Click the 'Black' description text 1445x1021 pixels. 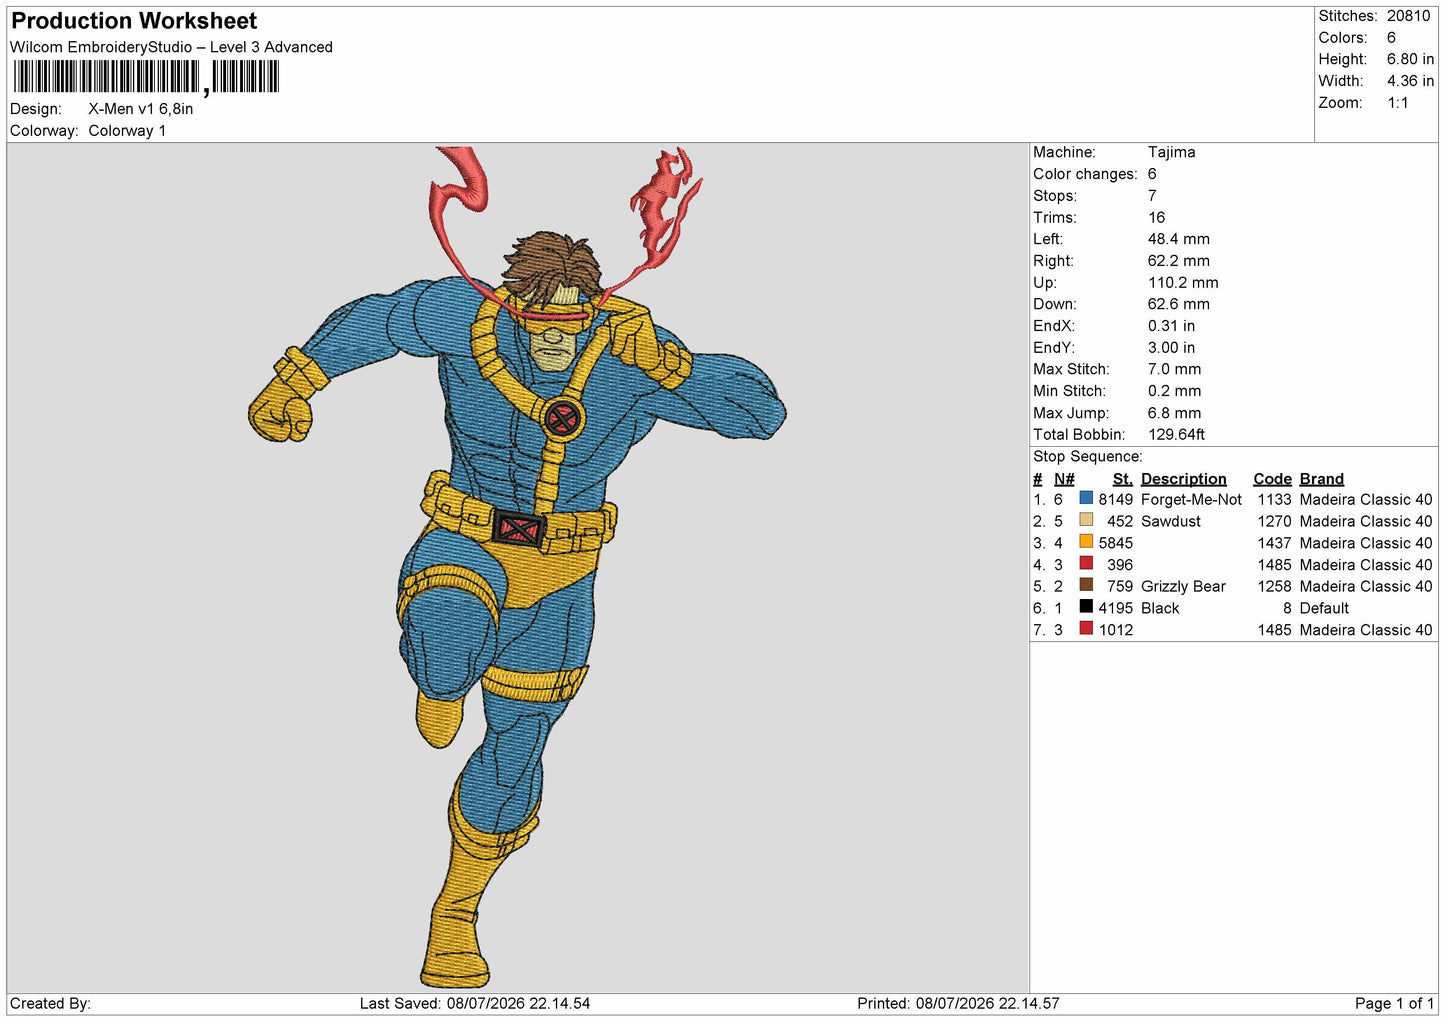(x=1160, y=609)
